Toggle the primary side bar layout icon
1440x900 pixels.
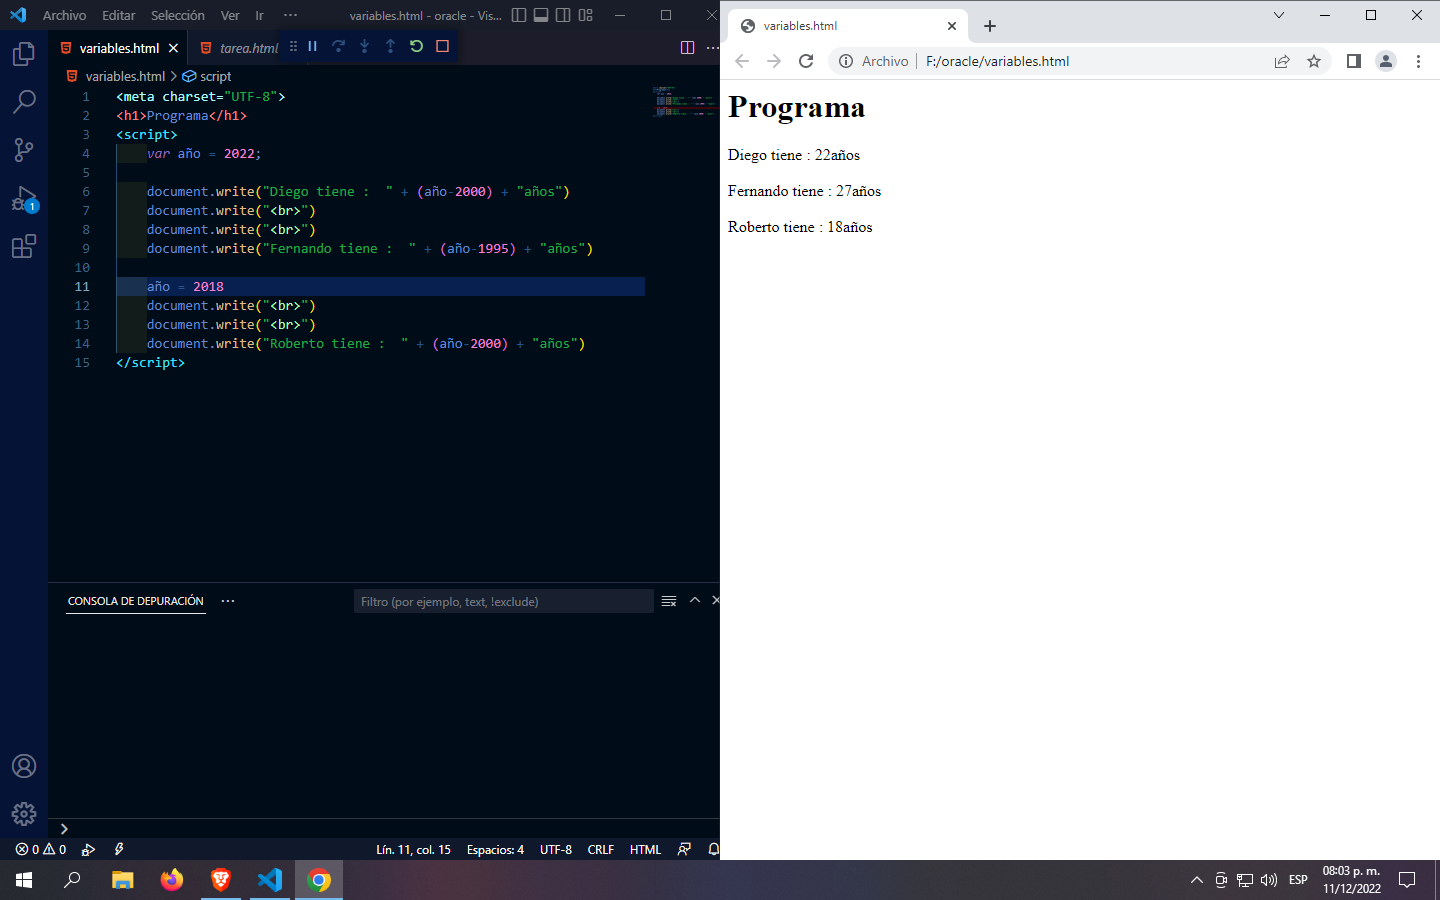click(x=518, y=15)
